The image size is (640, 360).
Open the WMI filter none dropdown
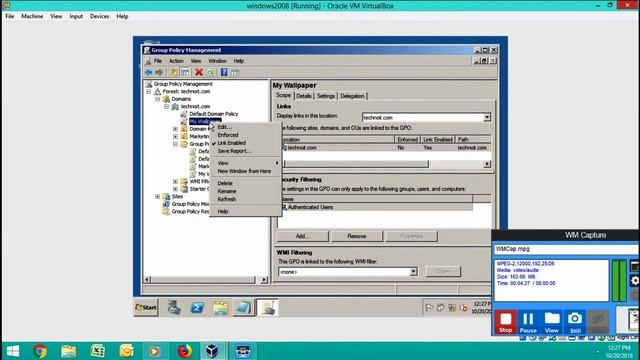tap(413, 272)
